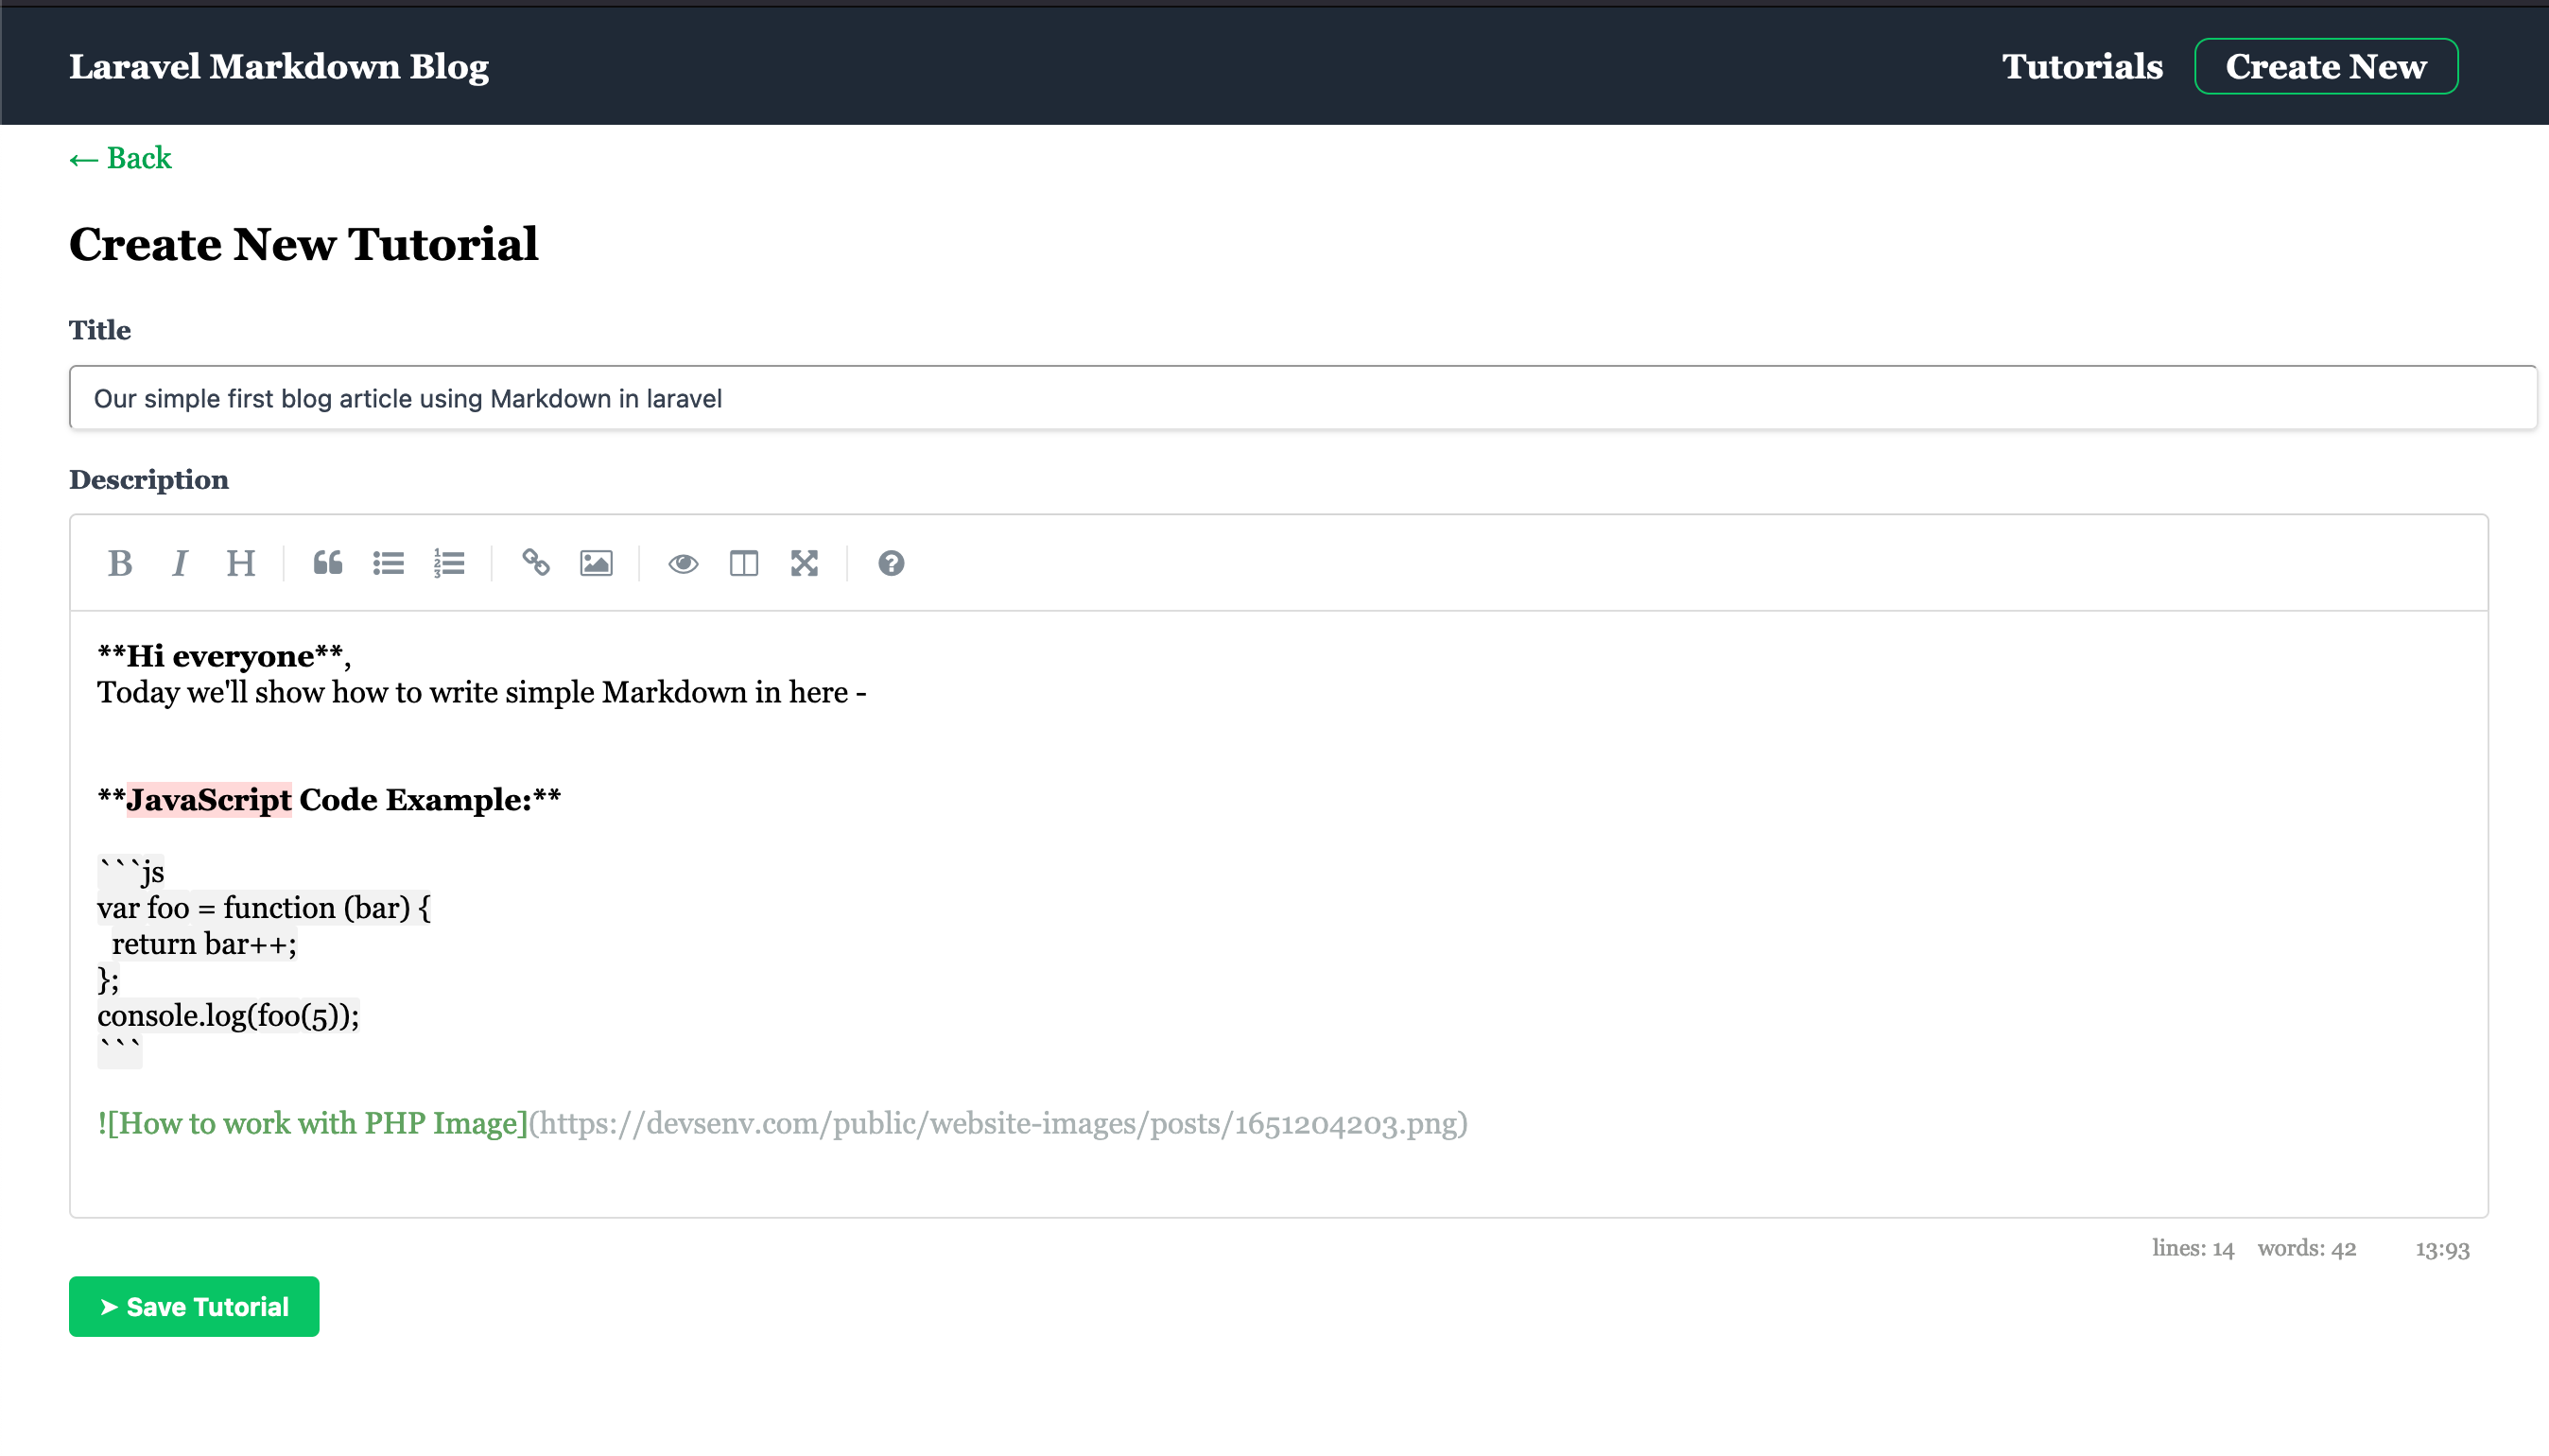Focus the Title input field

click(1303, 398)
